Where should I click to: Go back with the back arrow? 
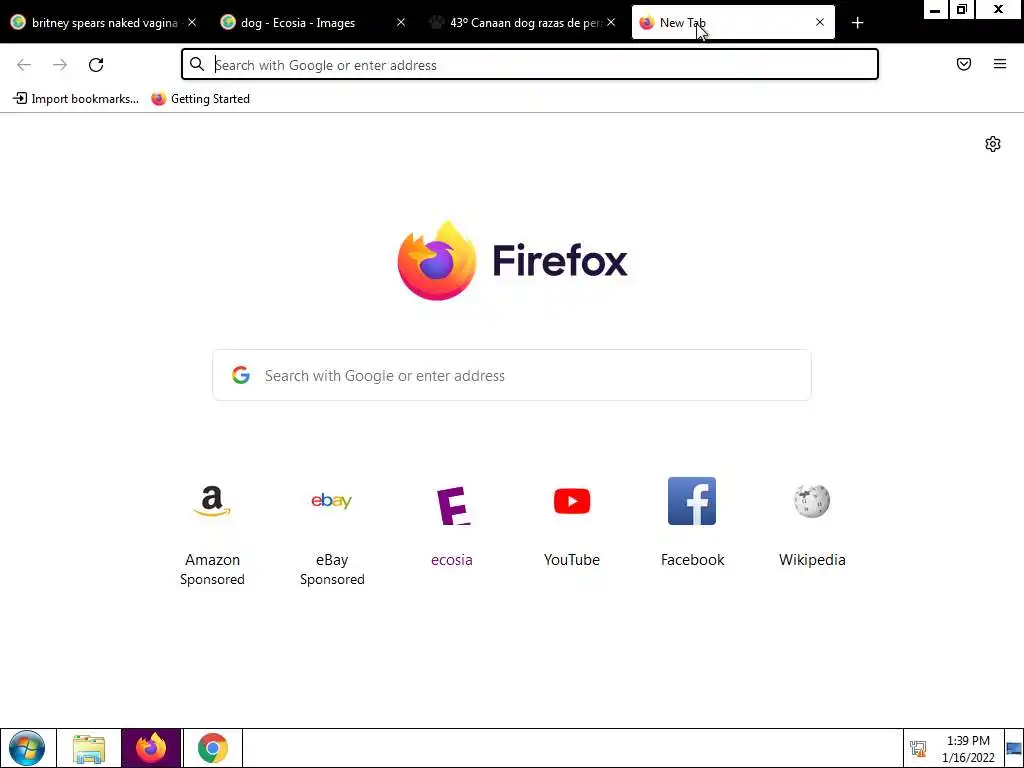pyautogui.click(x=24, y=65)
